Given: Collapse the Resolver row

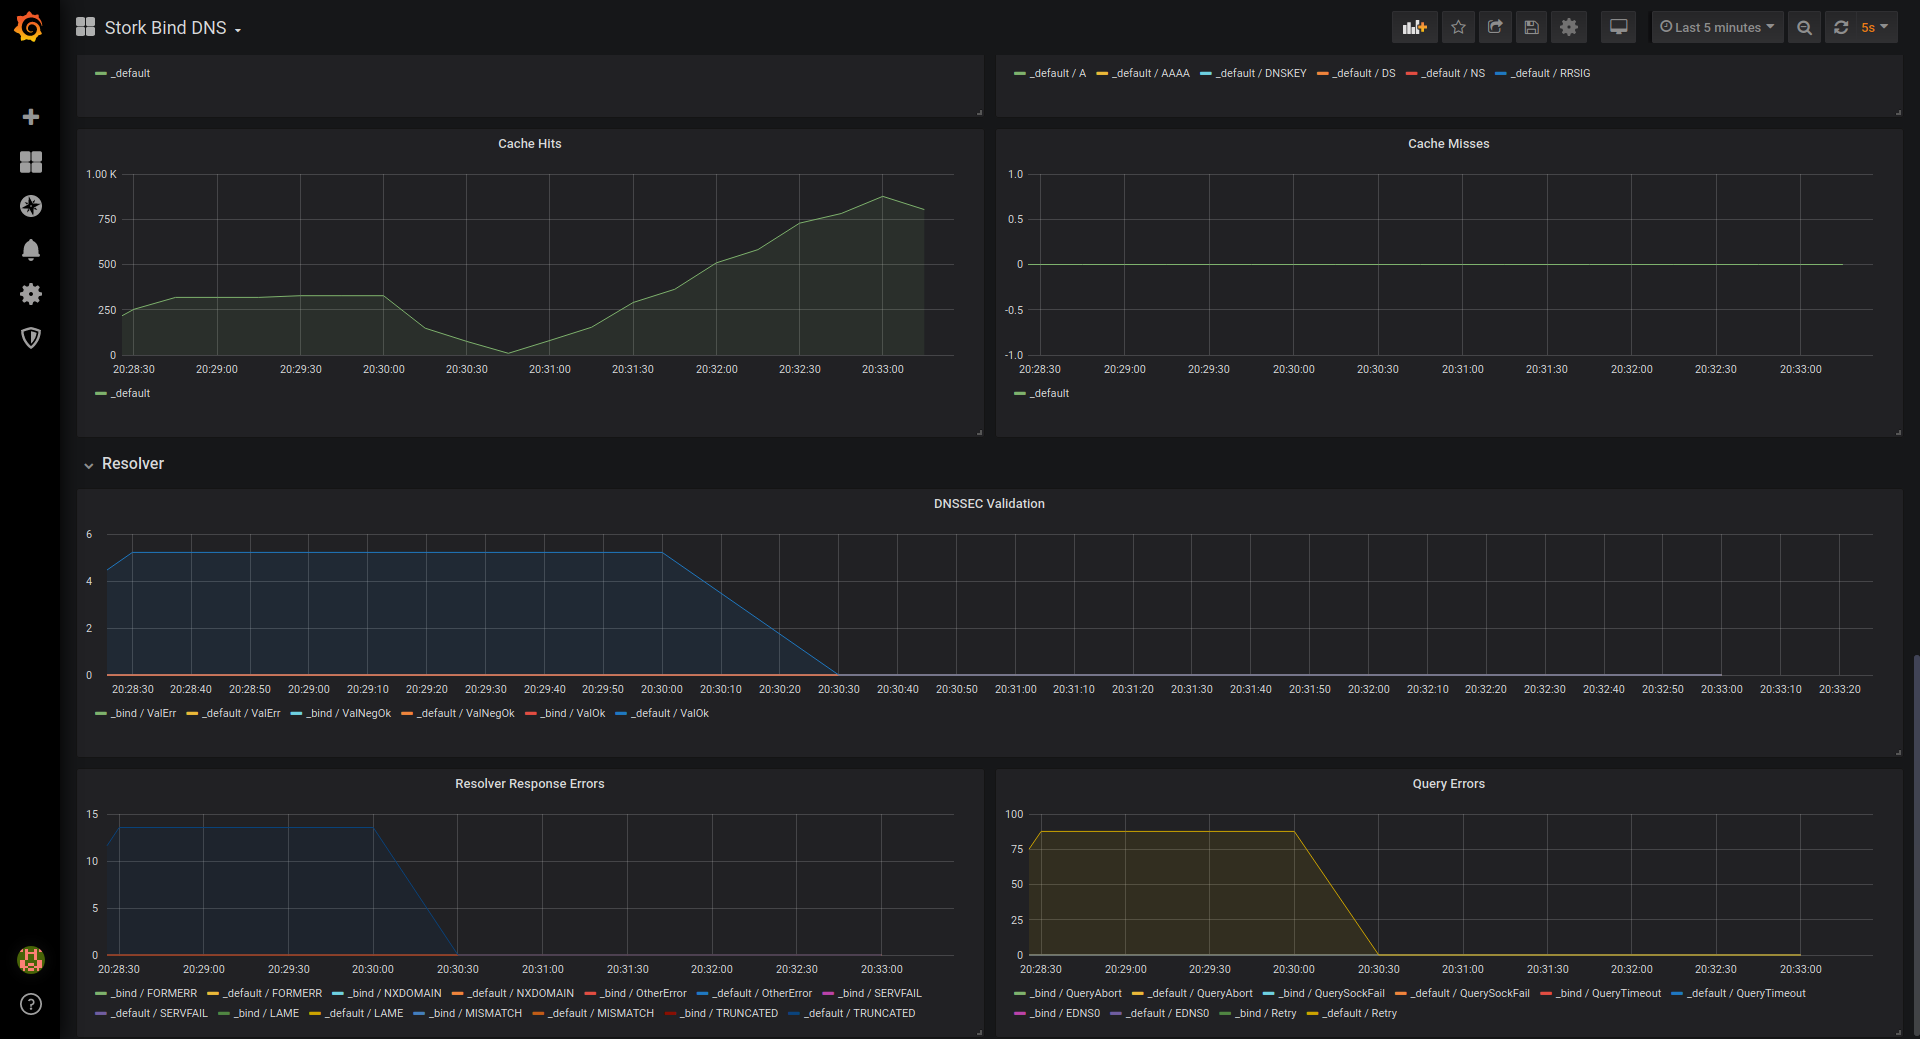Looking at the screenshot, I should 131,463.
